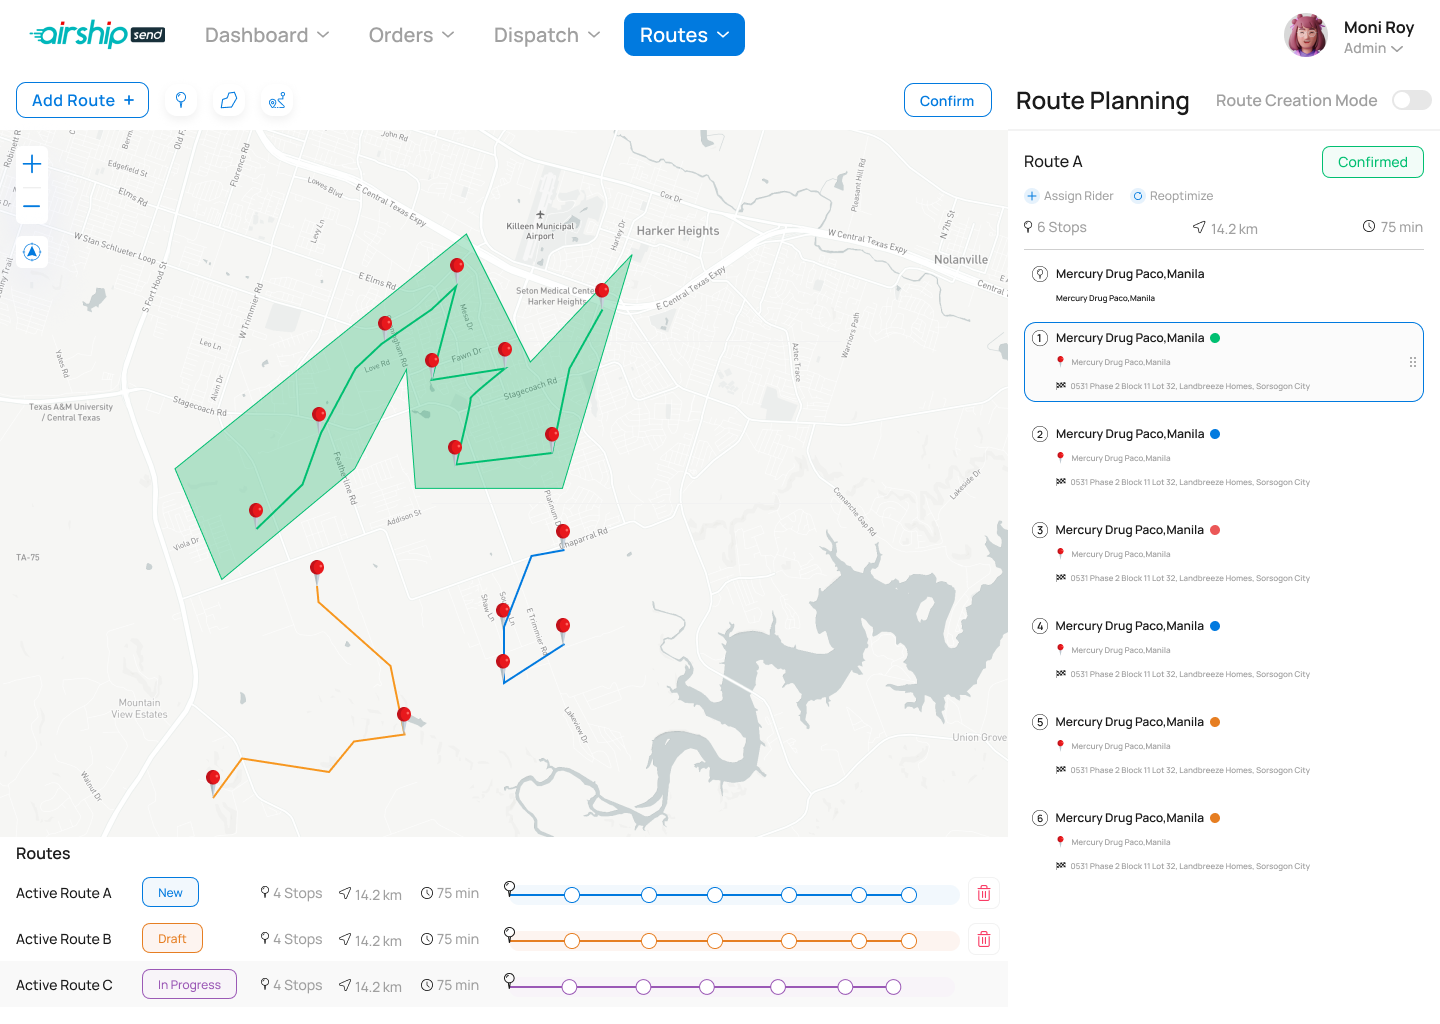The image size is (1440, 1024).
Task: Open the Routes dropdown menu
Action: tap(684, 35)
